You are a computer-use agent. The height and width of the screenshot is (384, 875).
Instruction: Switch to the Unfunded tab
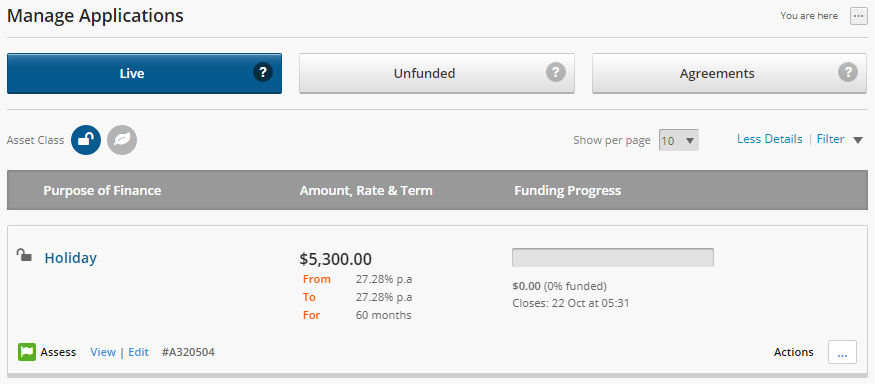[437, 73]
